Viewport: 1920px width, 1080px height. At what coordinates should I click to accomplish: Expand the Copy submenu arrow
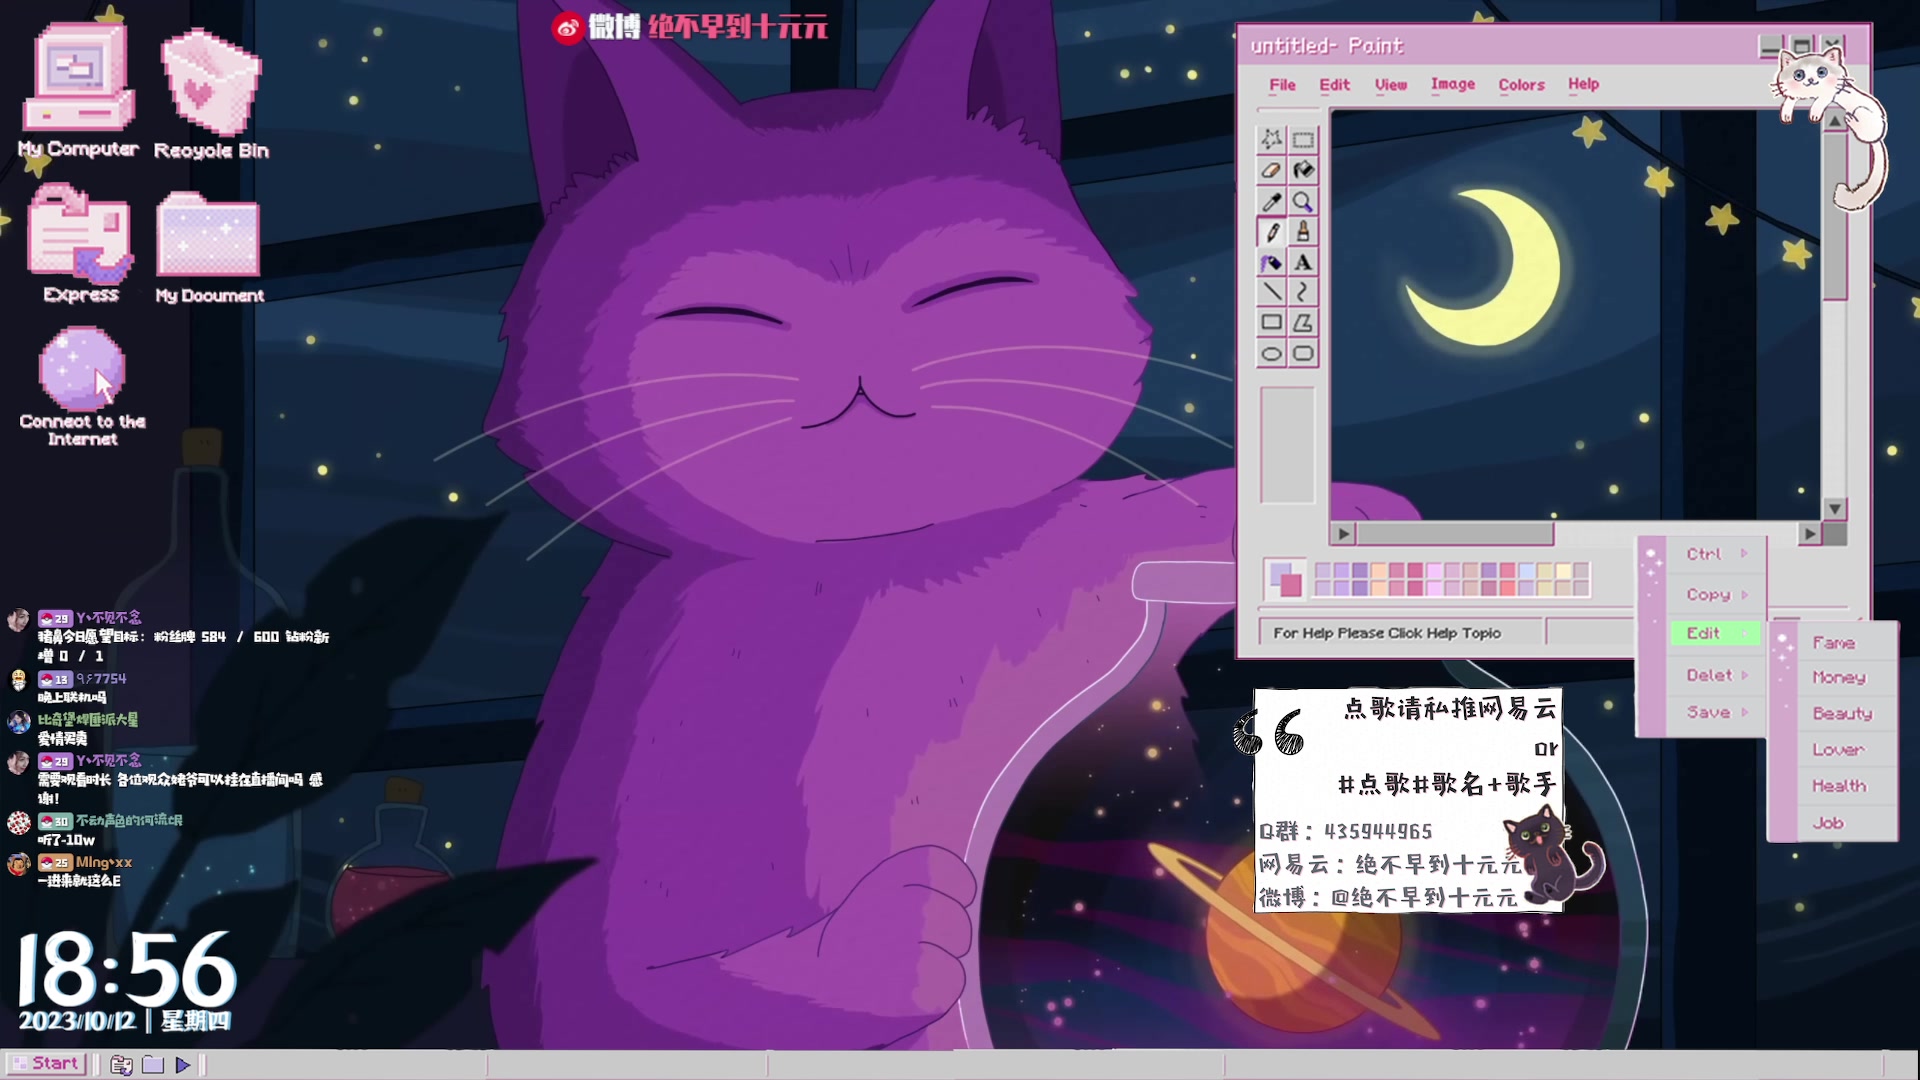(x=1745, y=595)
